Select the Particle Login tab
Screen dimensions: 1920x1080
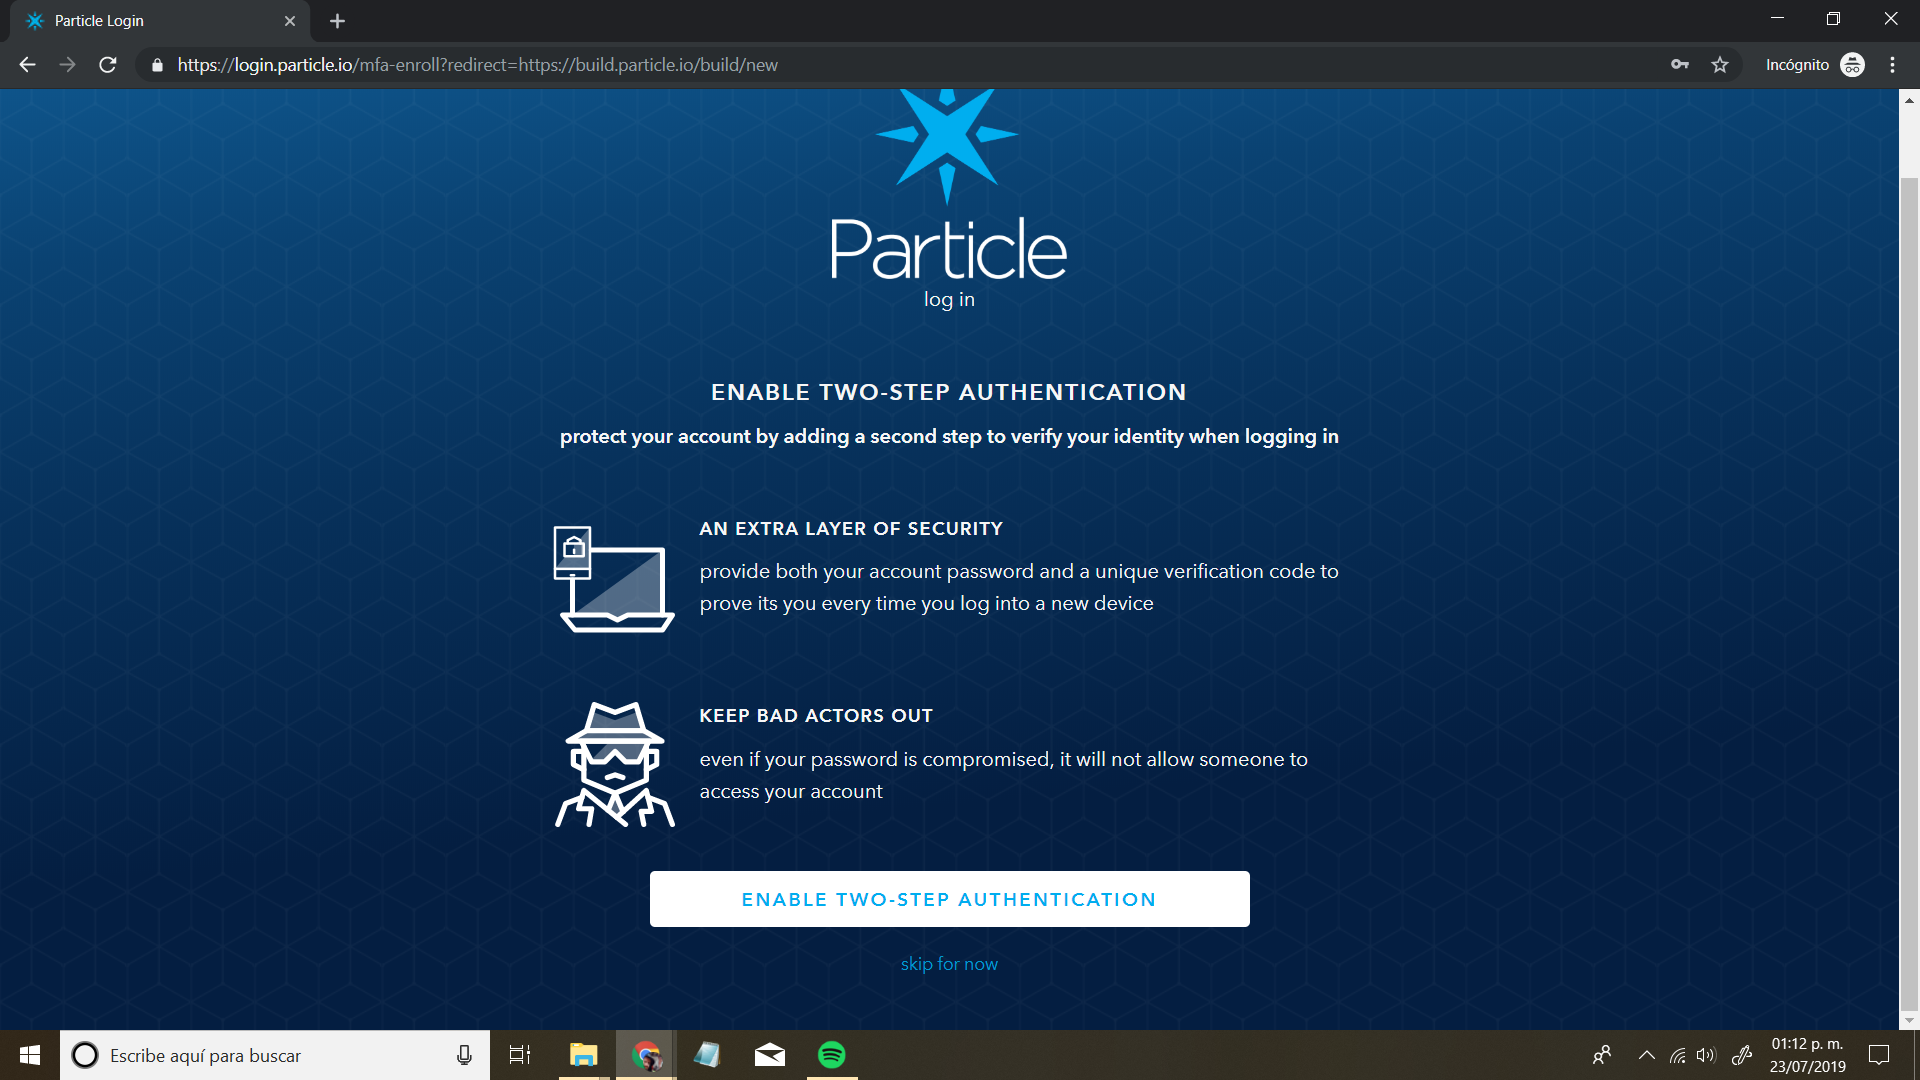[x=160, y=21]
